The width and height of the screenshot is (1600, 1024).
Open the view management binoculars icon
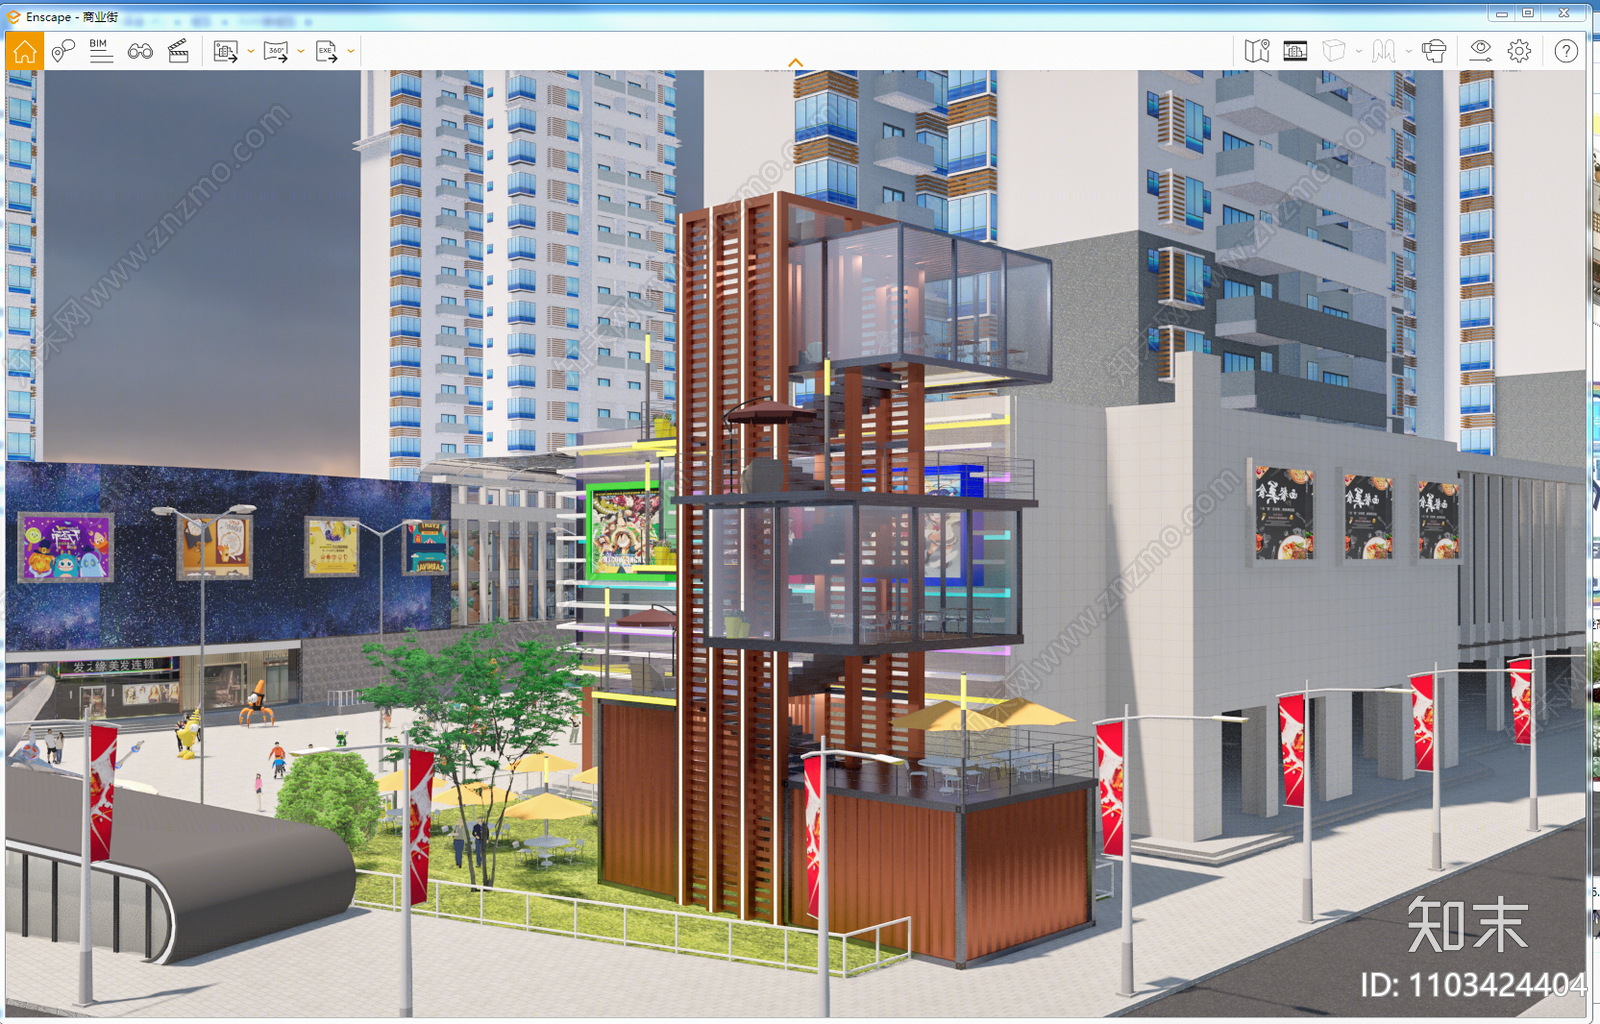click(x=140, y=51)
